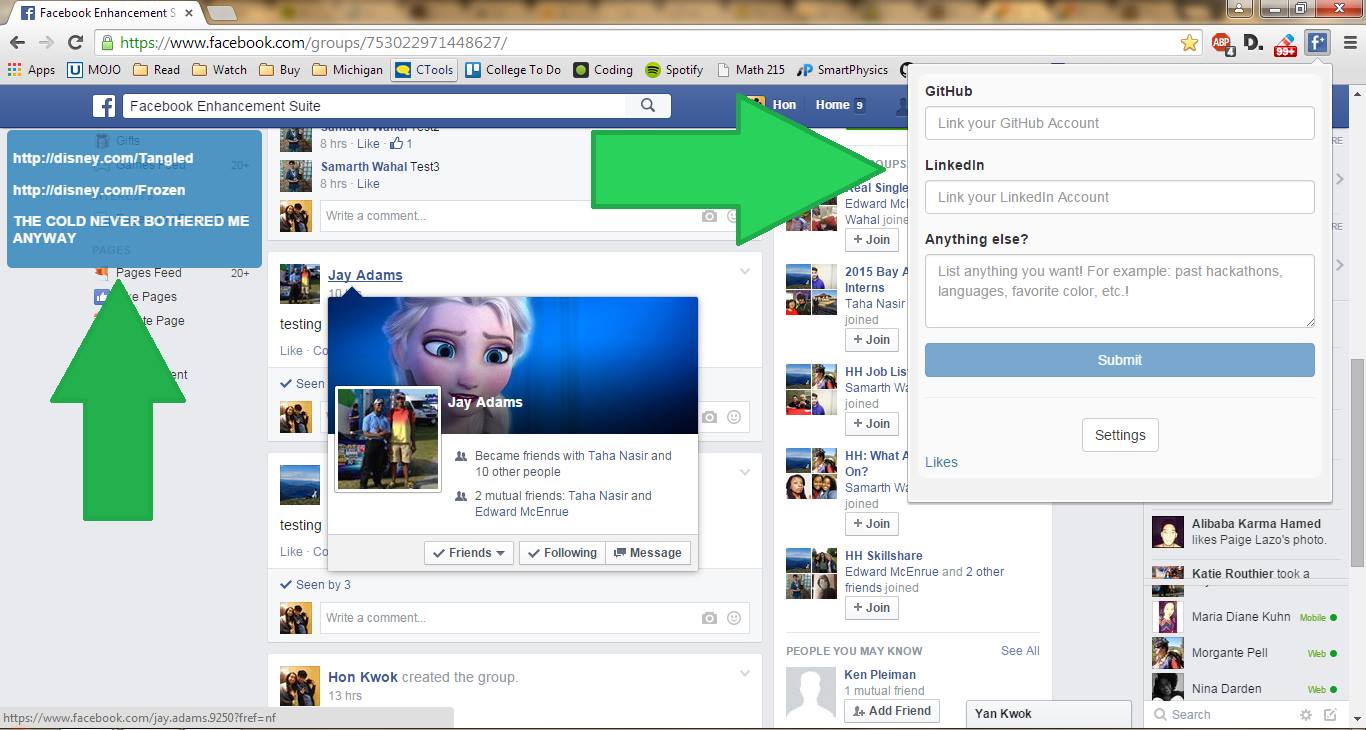Open the Chrome hamburger menu

(1349, 43)
